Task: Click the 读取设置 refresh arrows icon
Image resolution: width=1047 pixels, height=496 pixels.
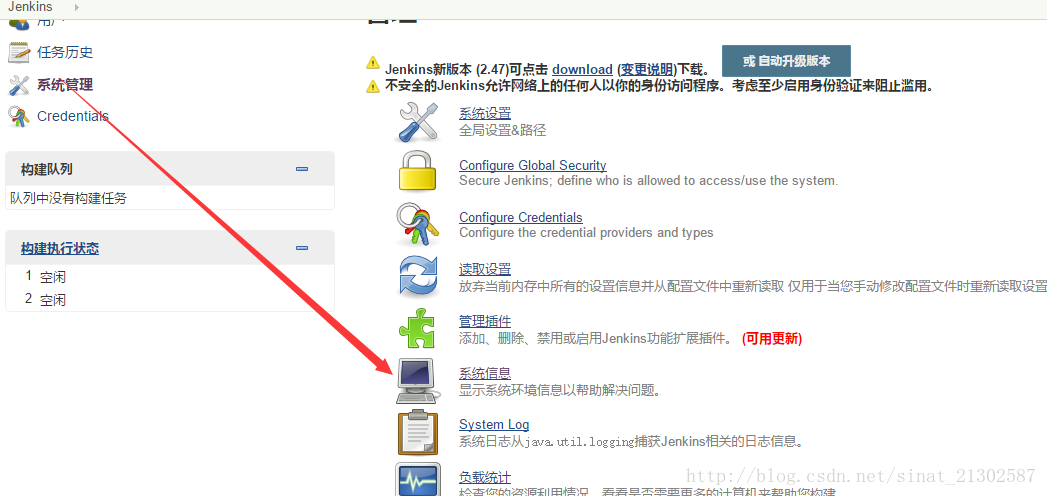Action: [x=418, y=275]
